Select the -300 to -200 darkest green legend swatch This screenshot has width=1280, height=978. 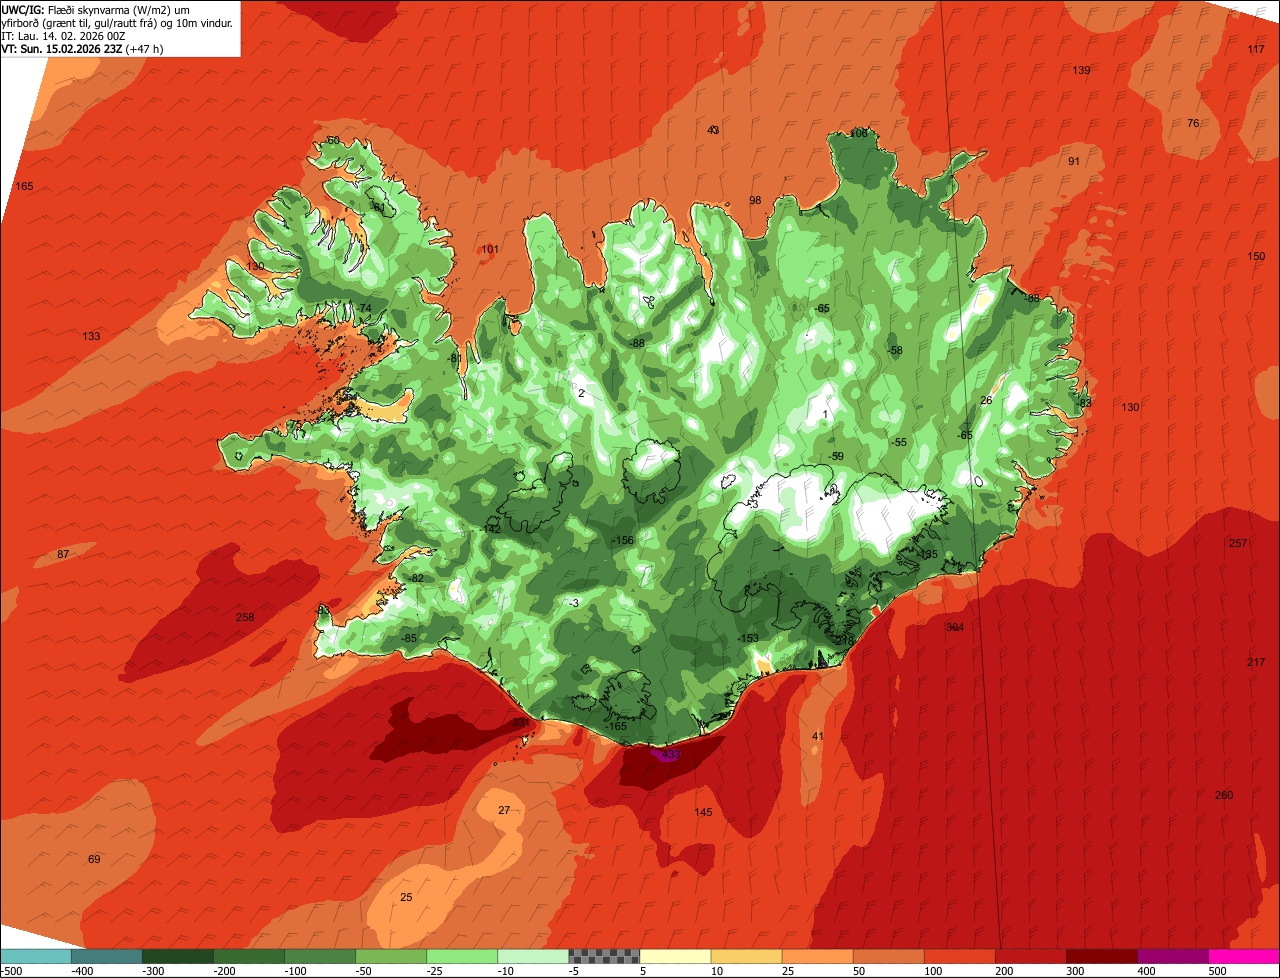(177, 956)
